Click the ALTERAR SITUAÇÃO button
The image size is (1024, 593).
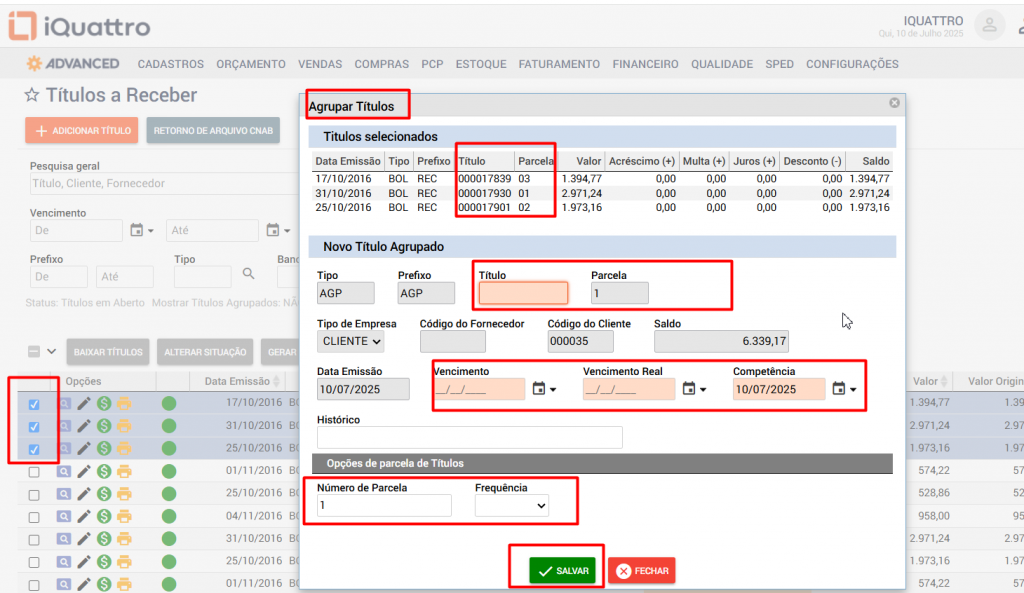205,352
